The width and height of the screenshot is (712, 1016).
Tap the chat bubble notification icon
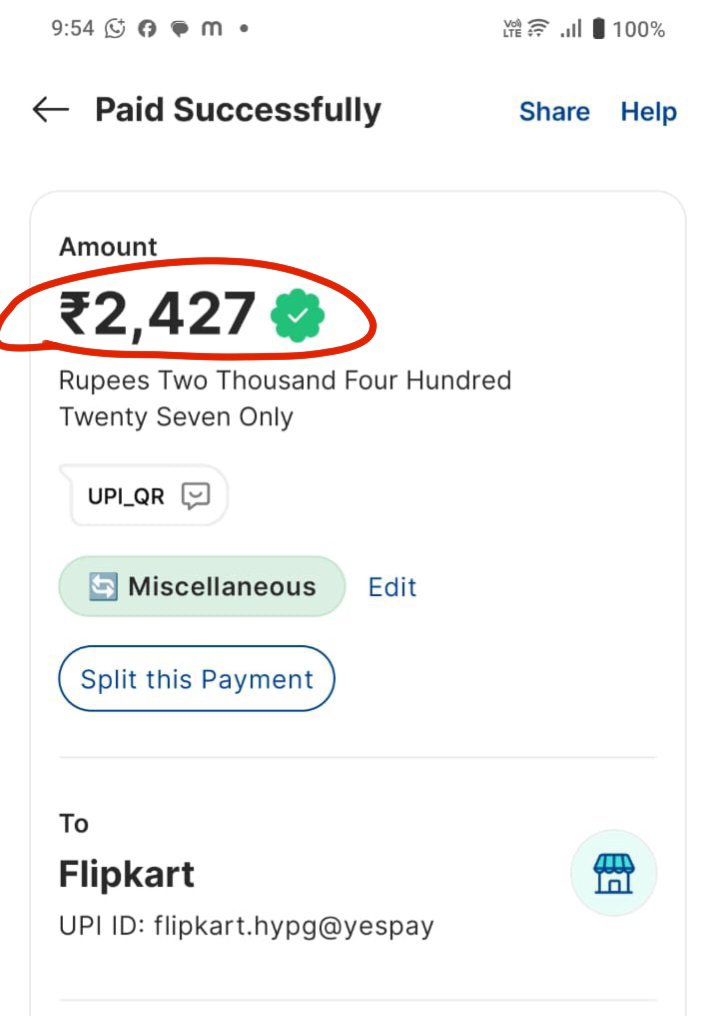point(179,29)
